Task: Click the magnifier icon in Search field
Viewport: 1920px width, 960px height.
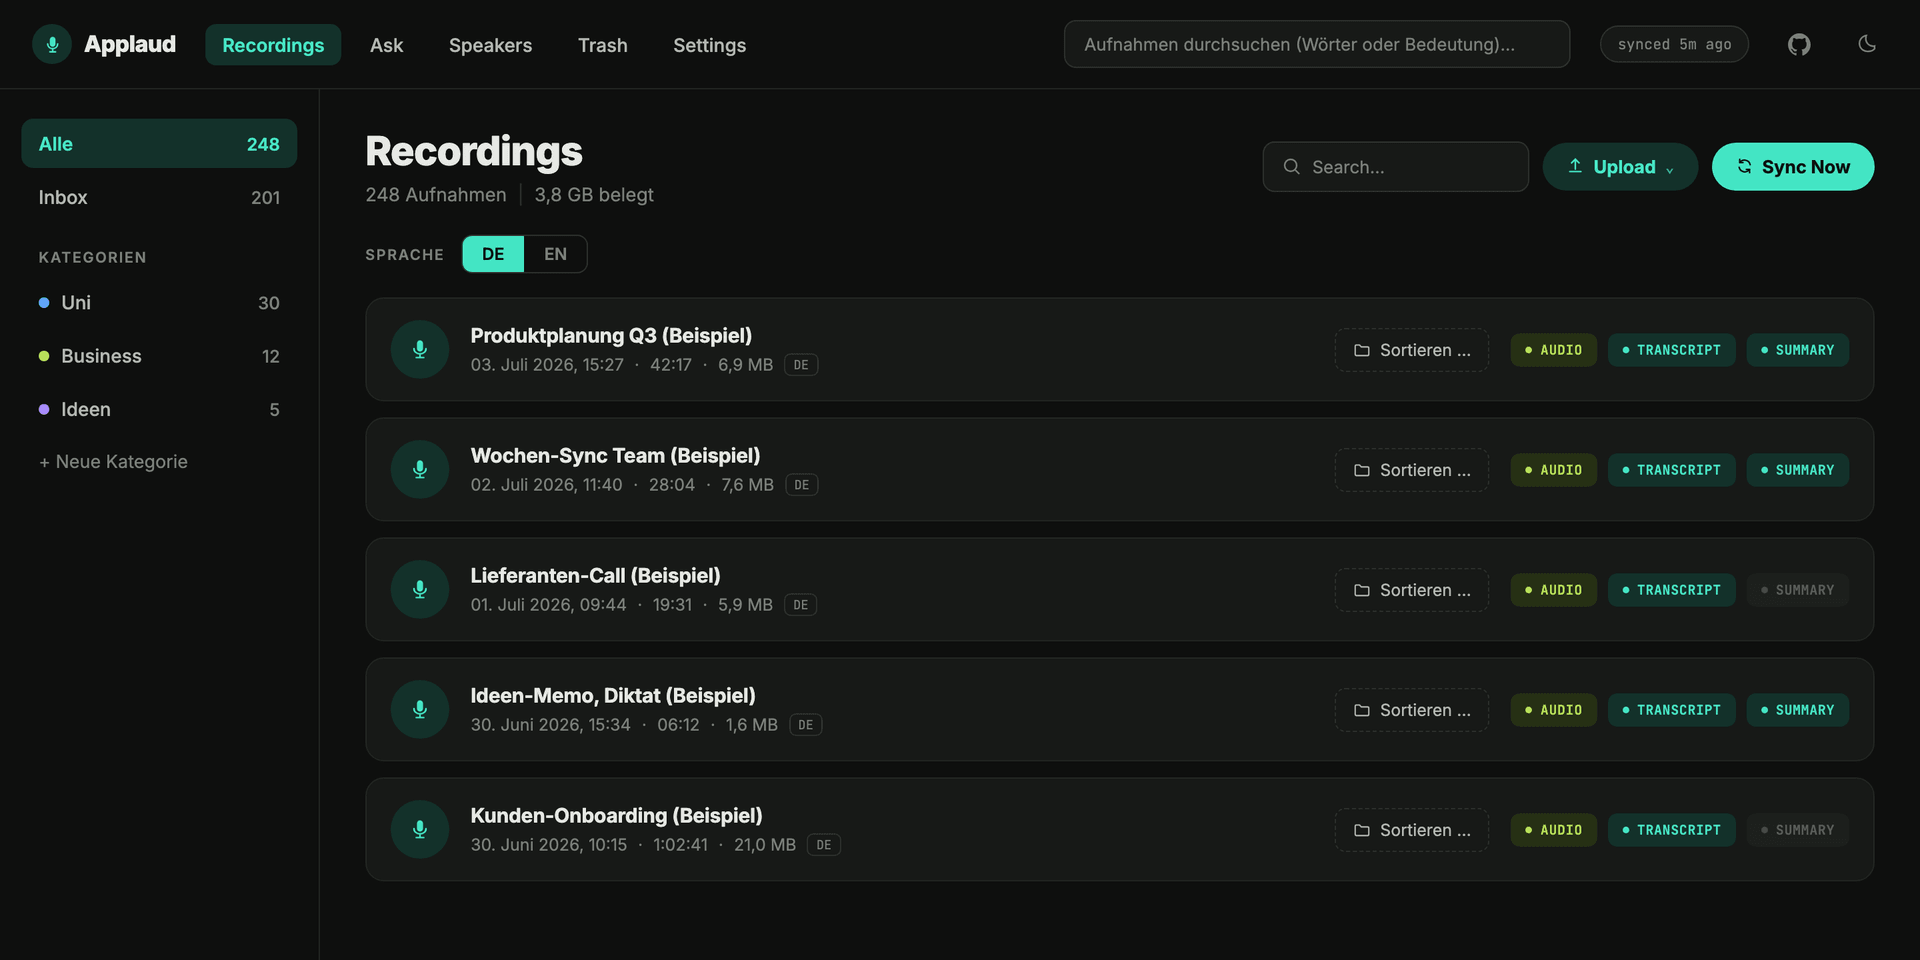Action: (x=1292, y=167)
